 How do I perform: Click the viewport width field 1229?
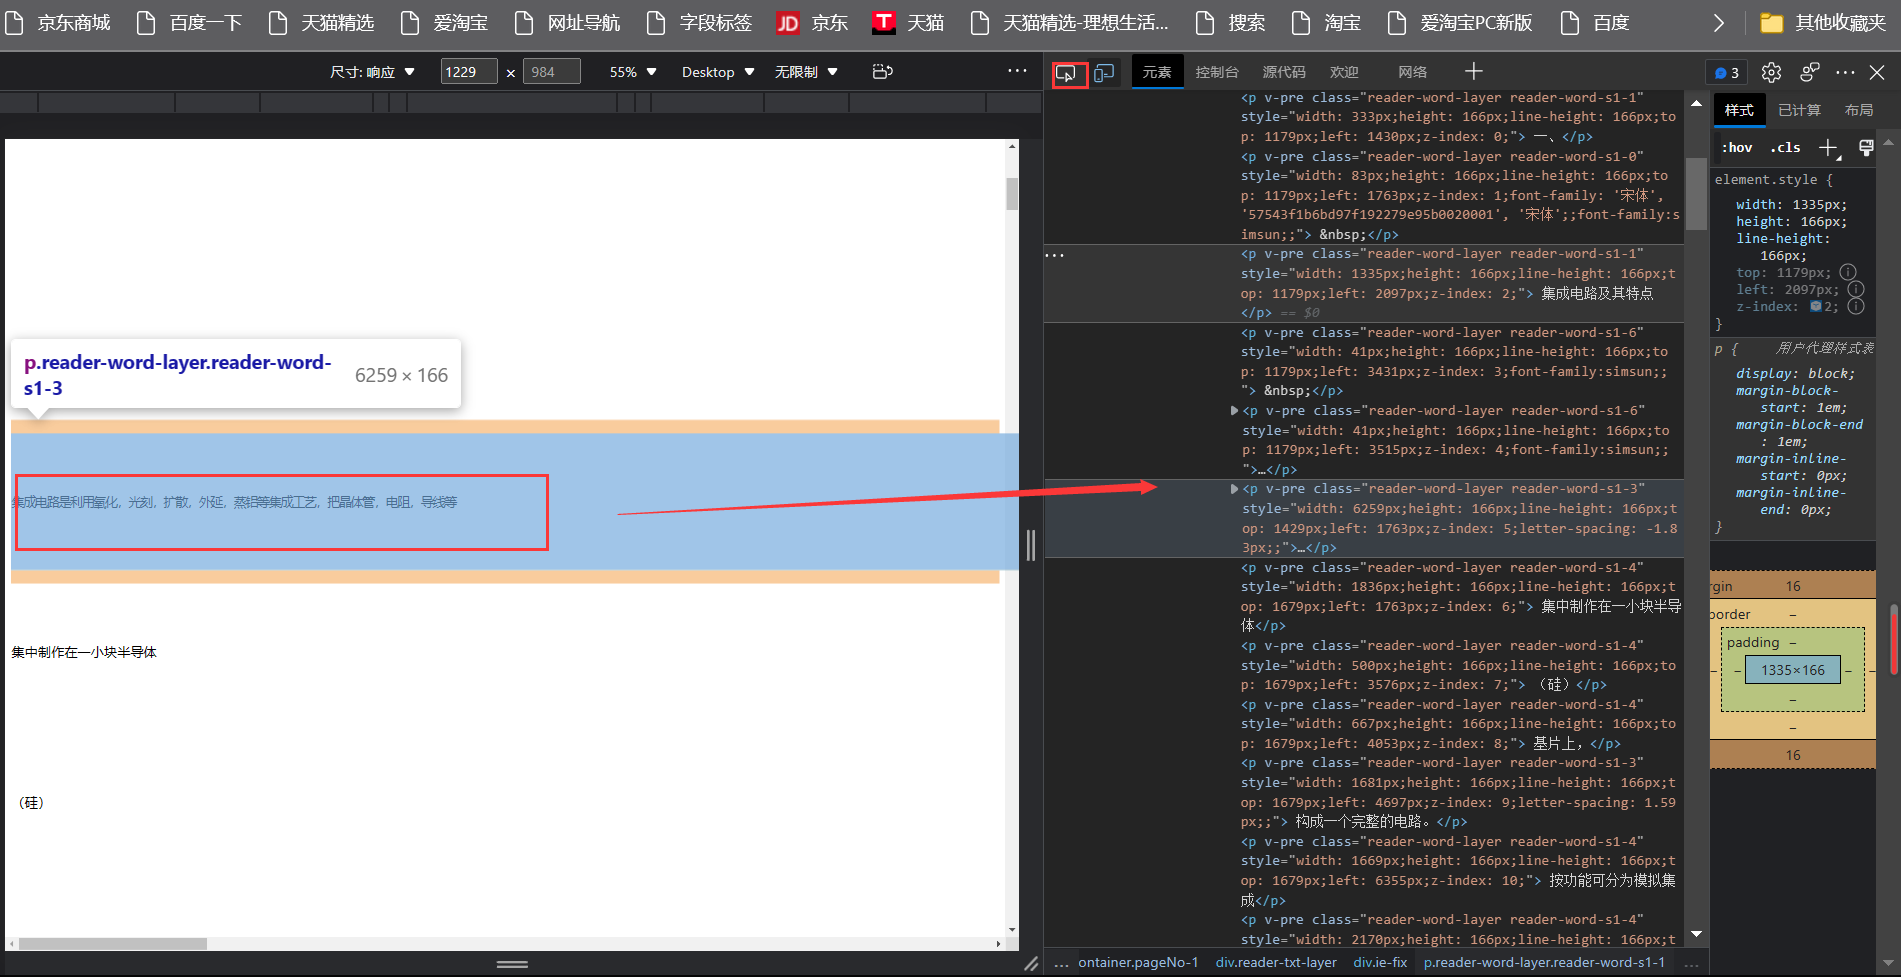pyautogui.click(x=469, y=72)
